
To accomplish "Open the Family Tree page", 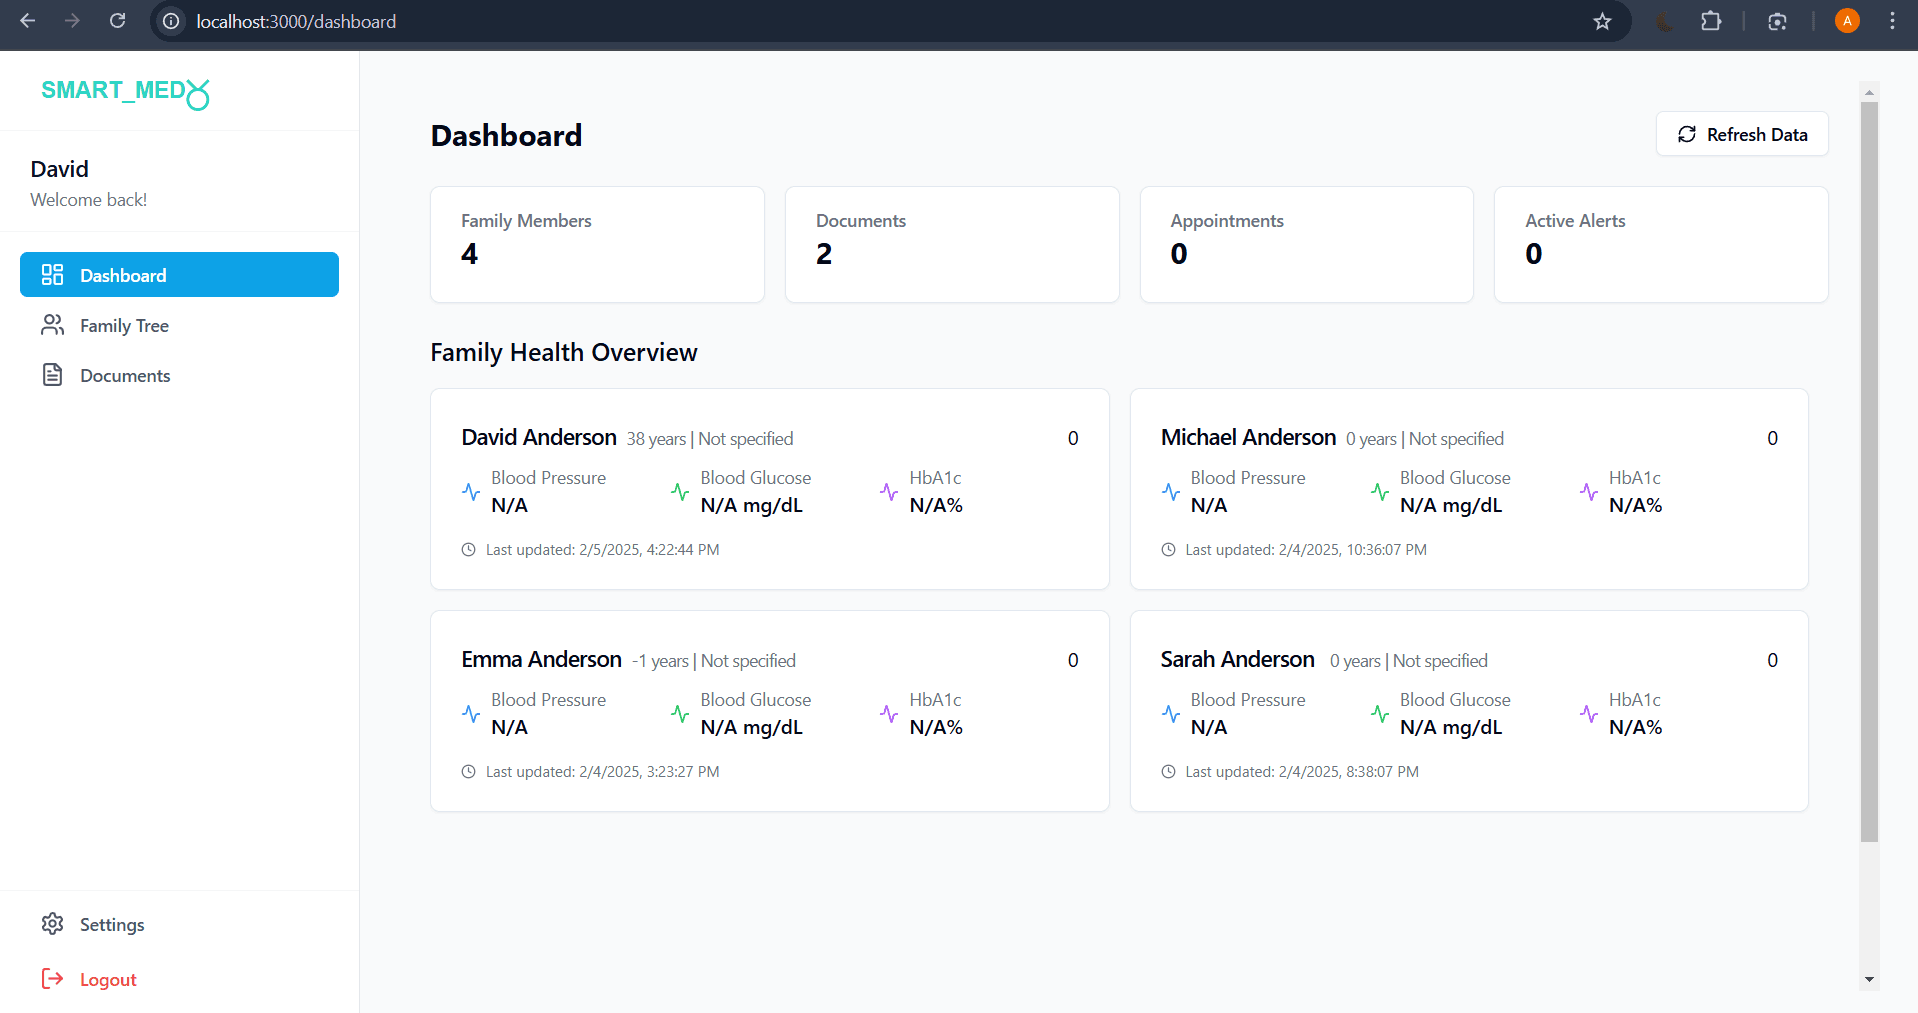I will 124,326.
